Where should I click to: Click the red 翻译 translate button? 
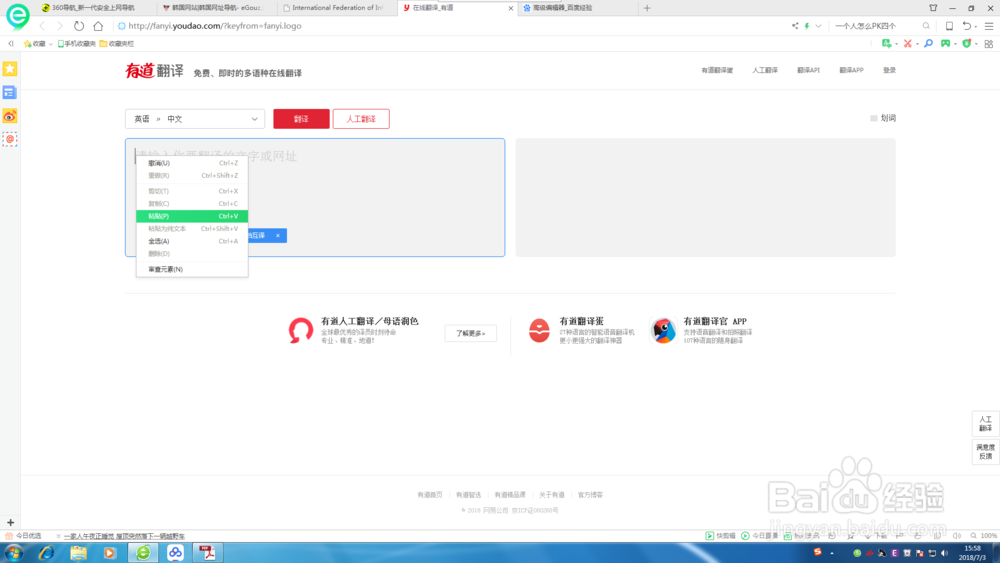point(302,119)
